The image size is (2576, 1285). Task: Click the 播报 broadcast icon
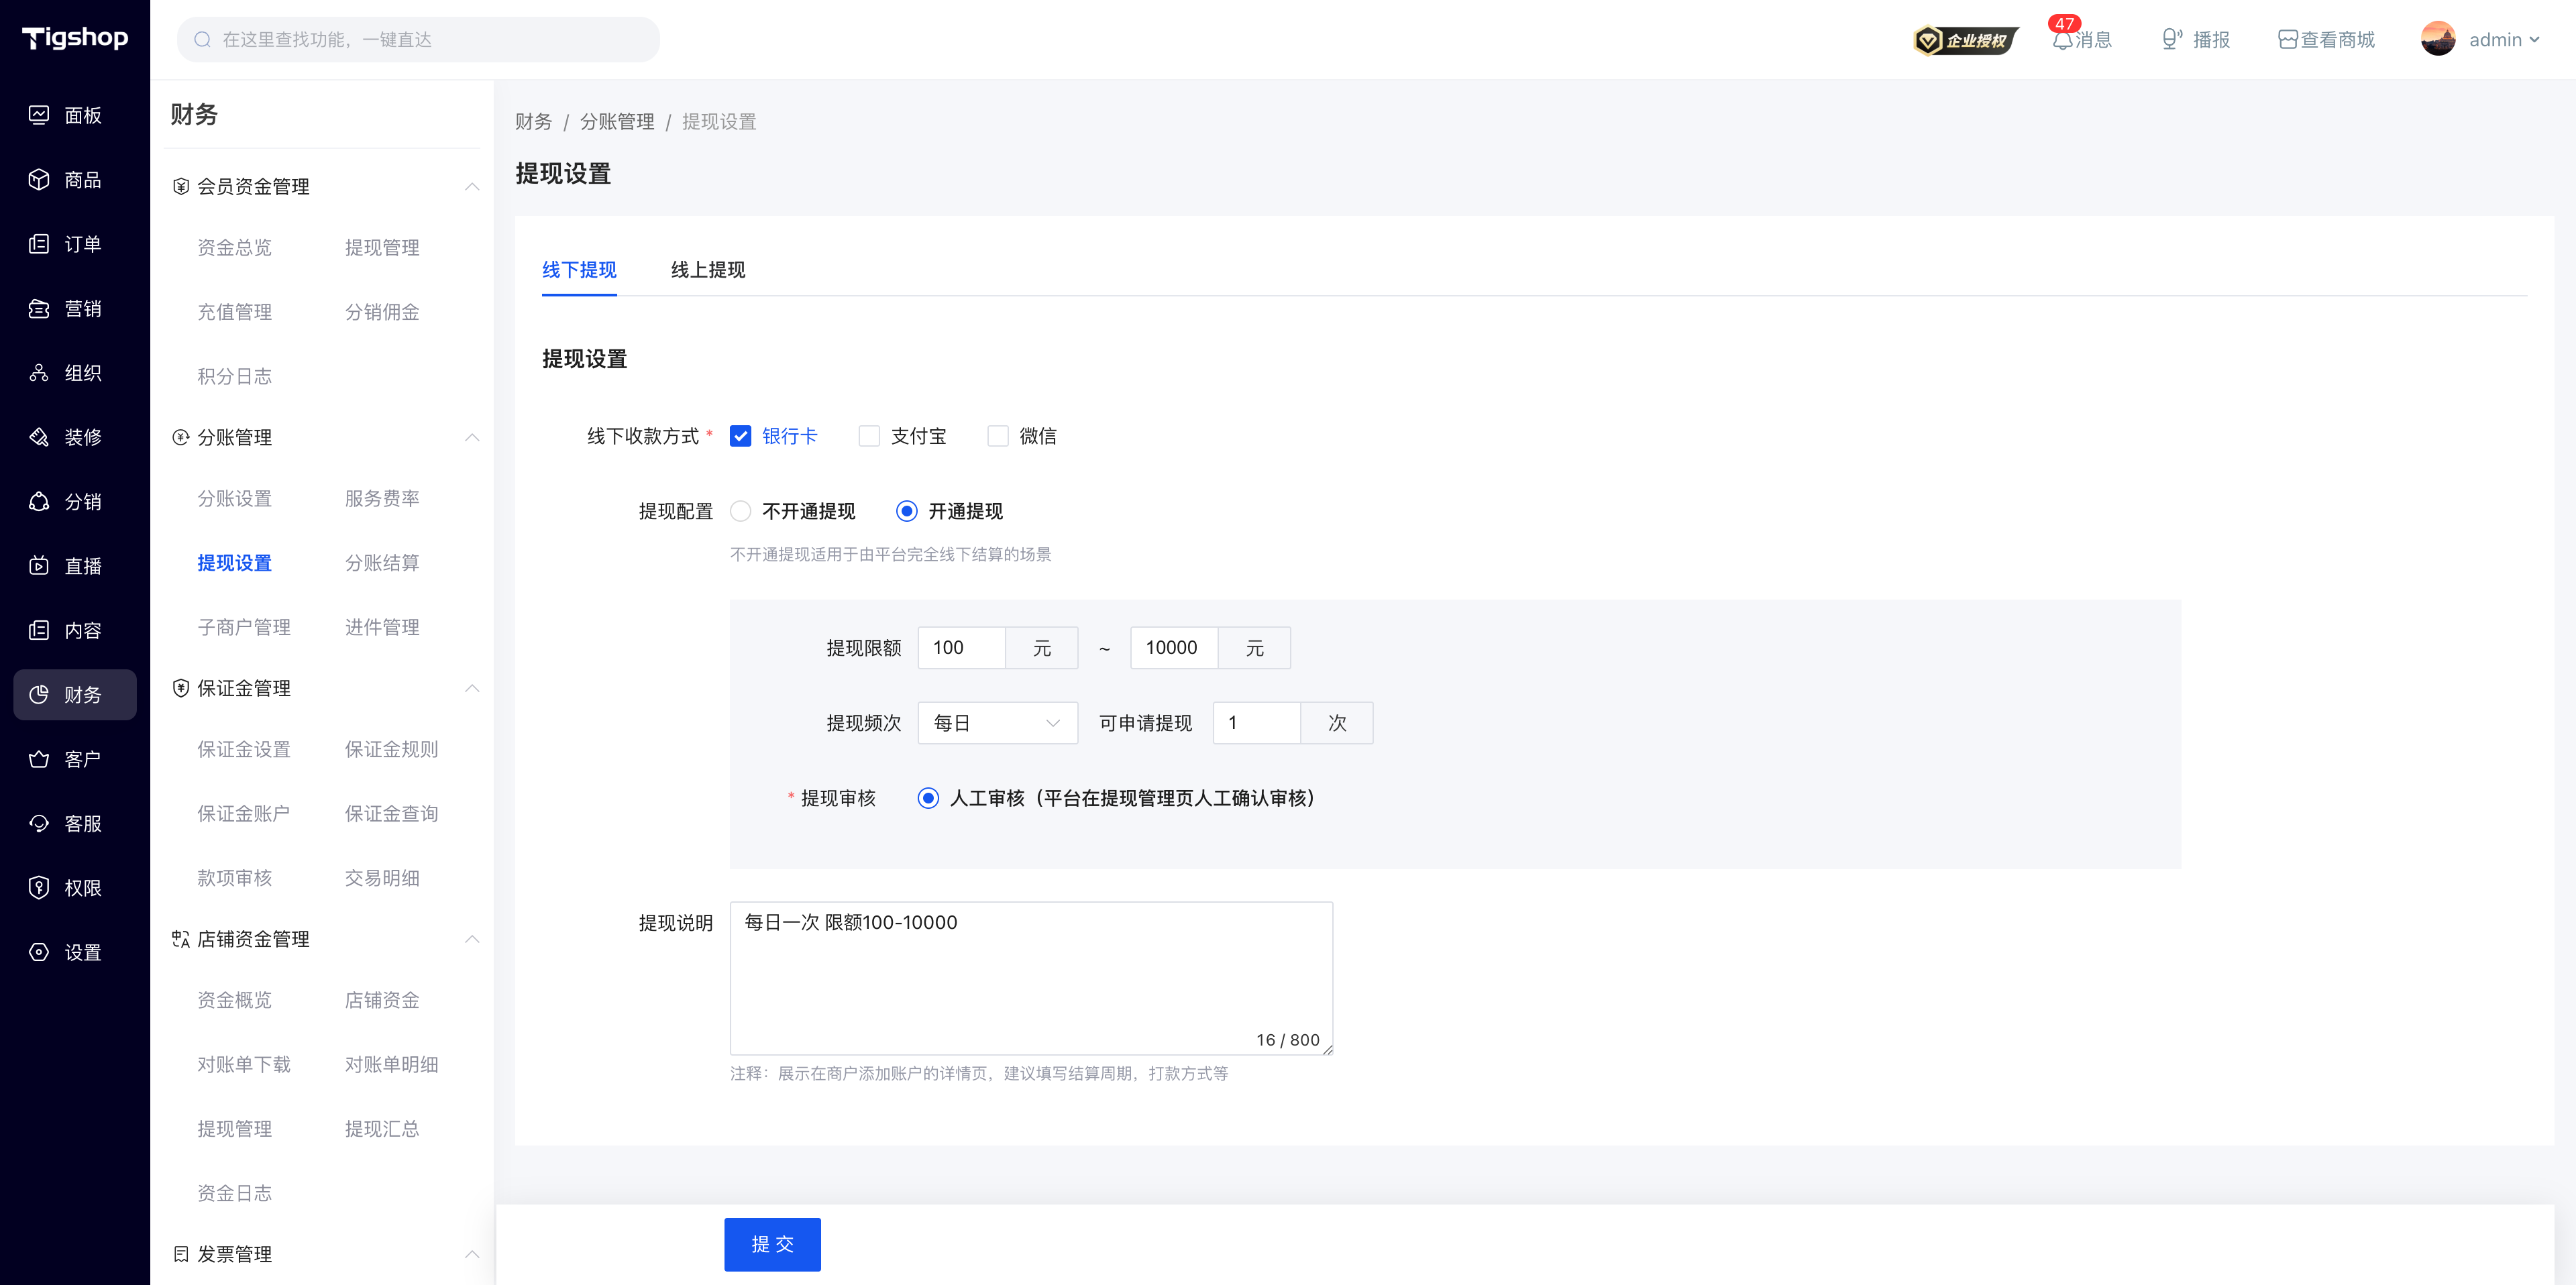pos(2171,40)
